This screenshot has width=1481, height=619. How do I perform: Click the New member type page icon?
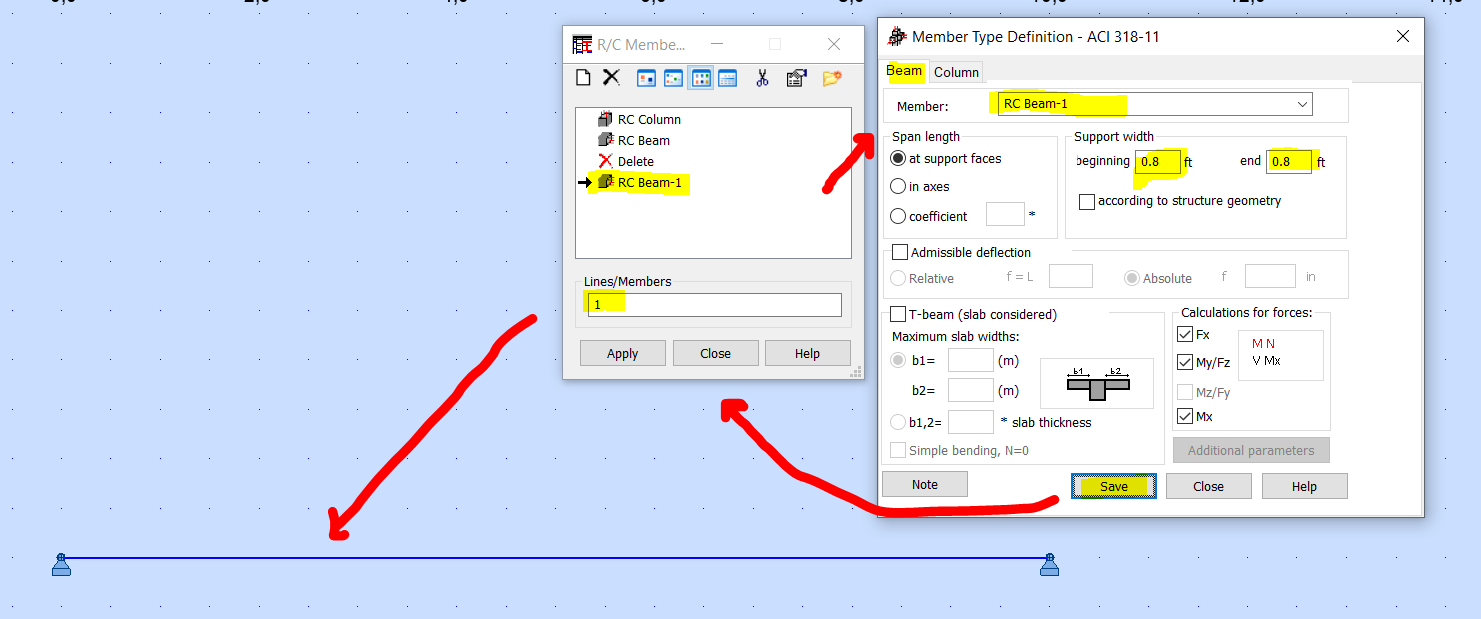pyautogui.click(x=583, y=77)
